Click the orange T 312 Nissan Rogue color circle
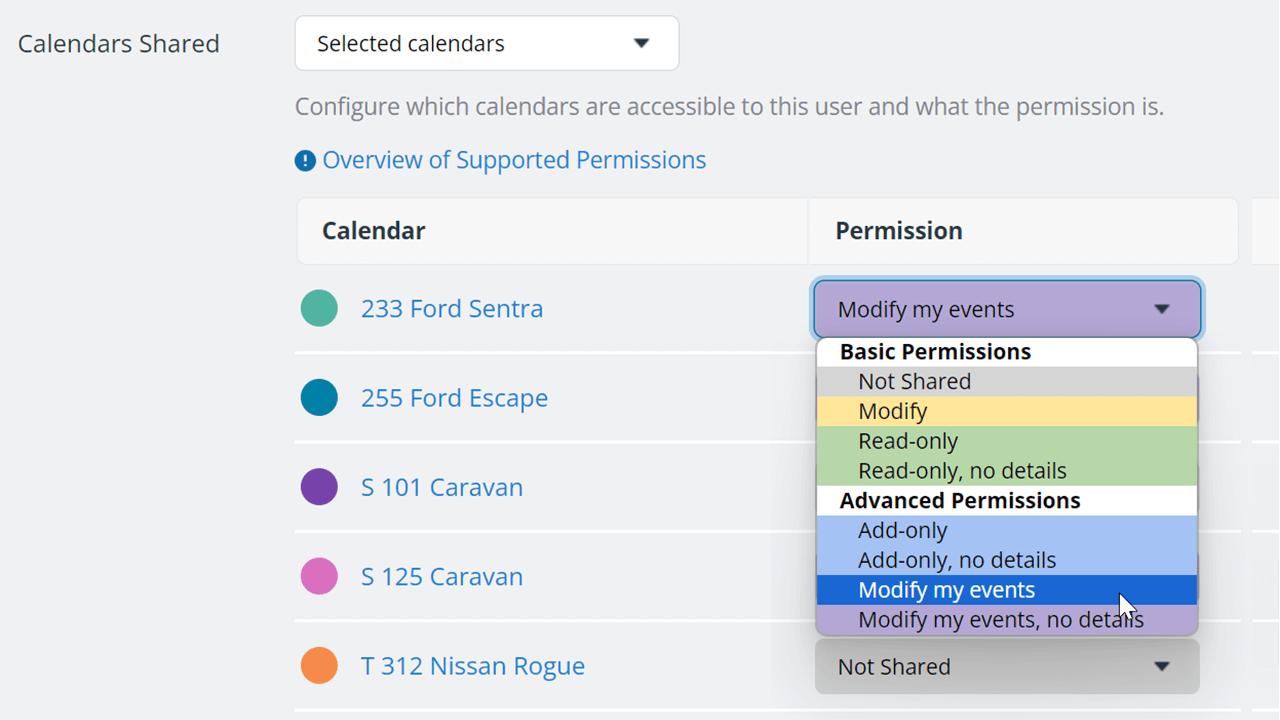The image size is (1280, 720). click(319, 666)
